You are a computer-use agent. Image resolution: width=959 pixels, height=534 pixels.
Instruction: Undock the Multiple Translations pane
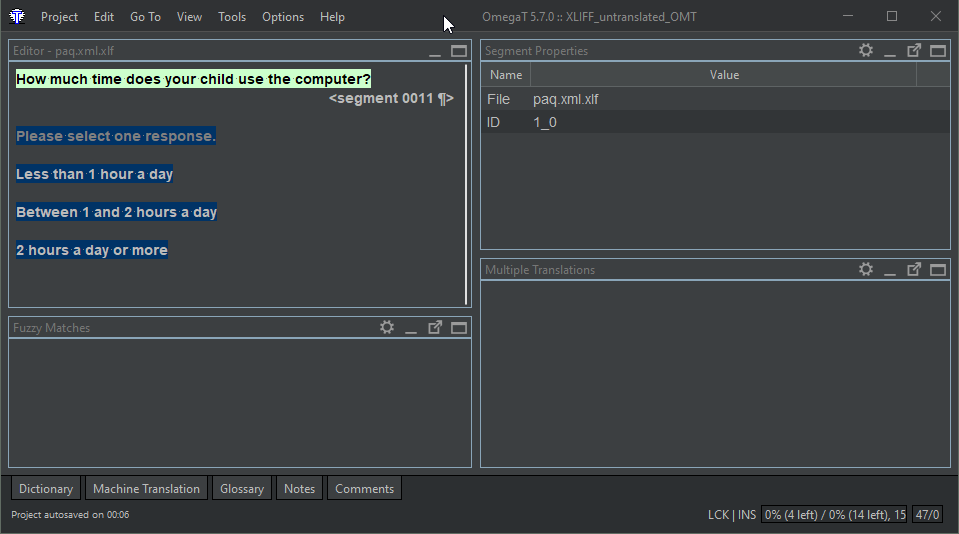click(914, 269)
